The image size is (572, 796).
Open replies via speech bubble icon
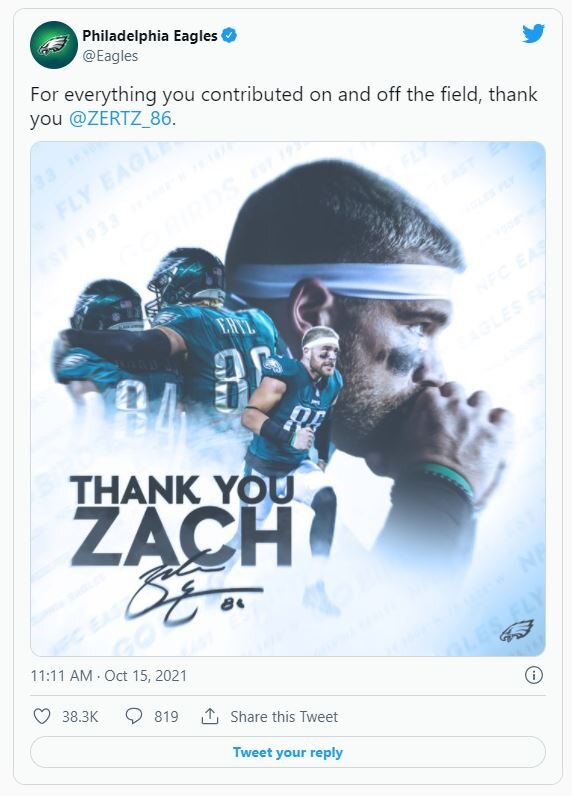pyautogui.click(x=133, y=716)
